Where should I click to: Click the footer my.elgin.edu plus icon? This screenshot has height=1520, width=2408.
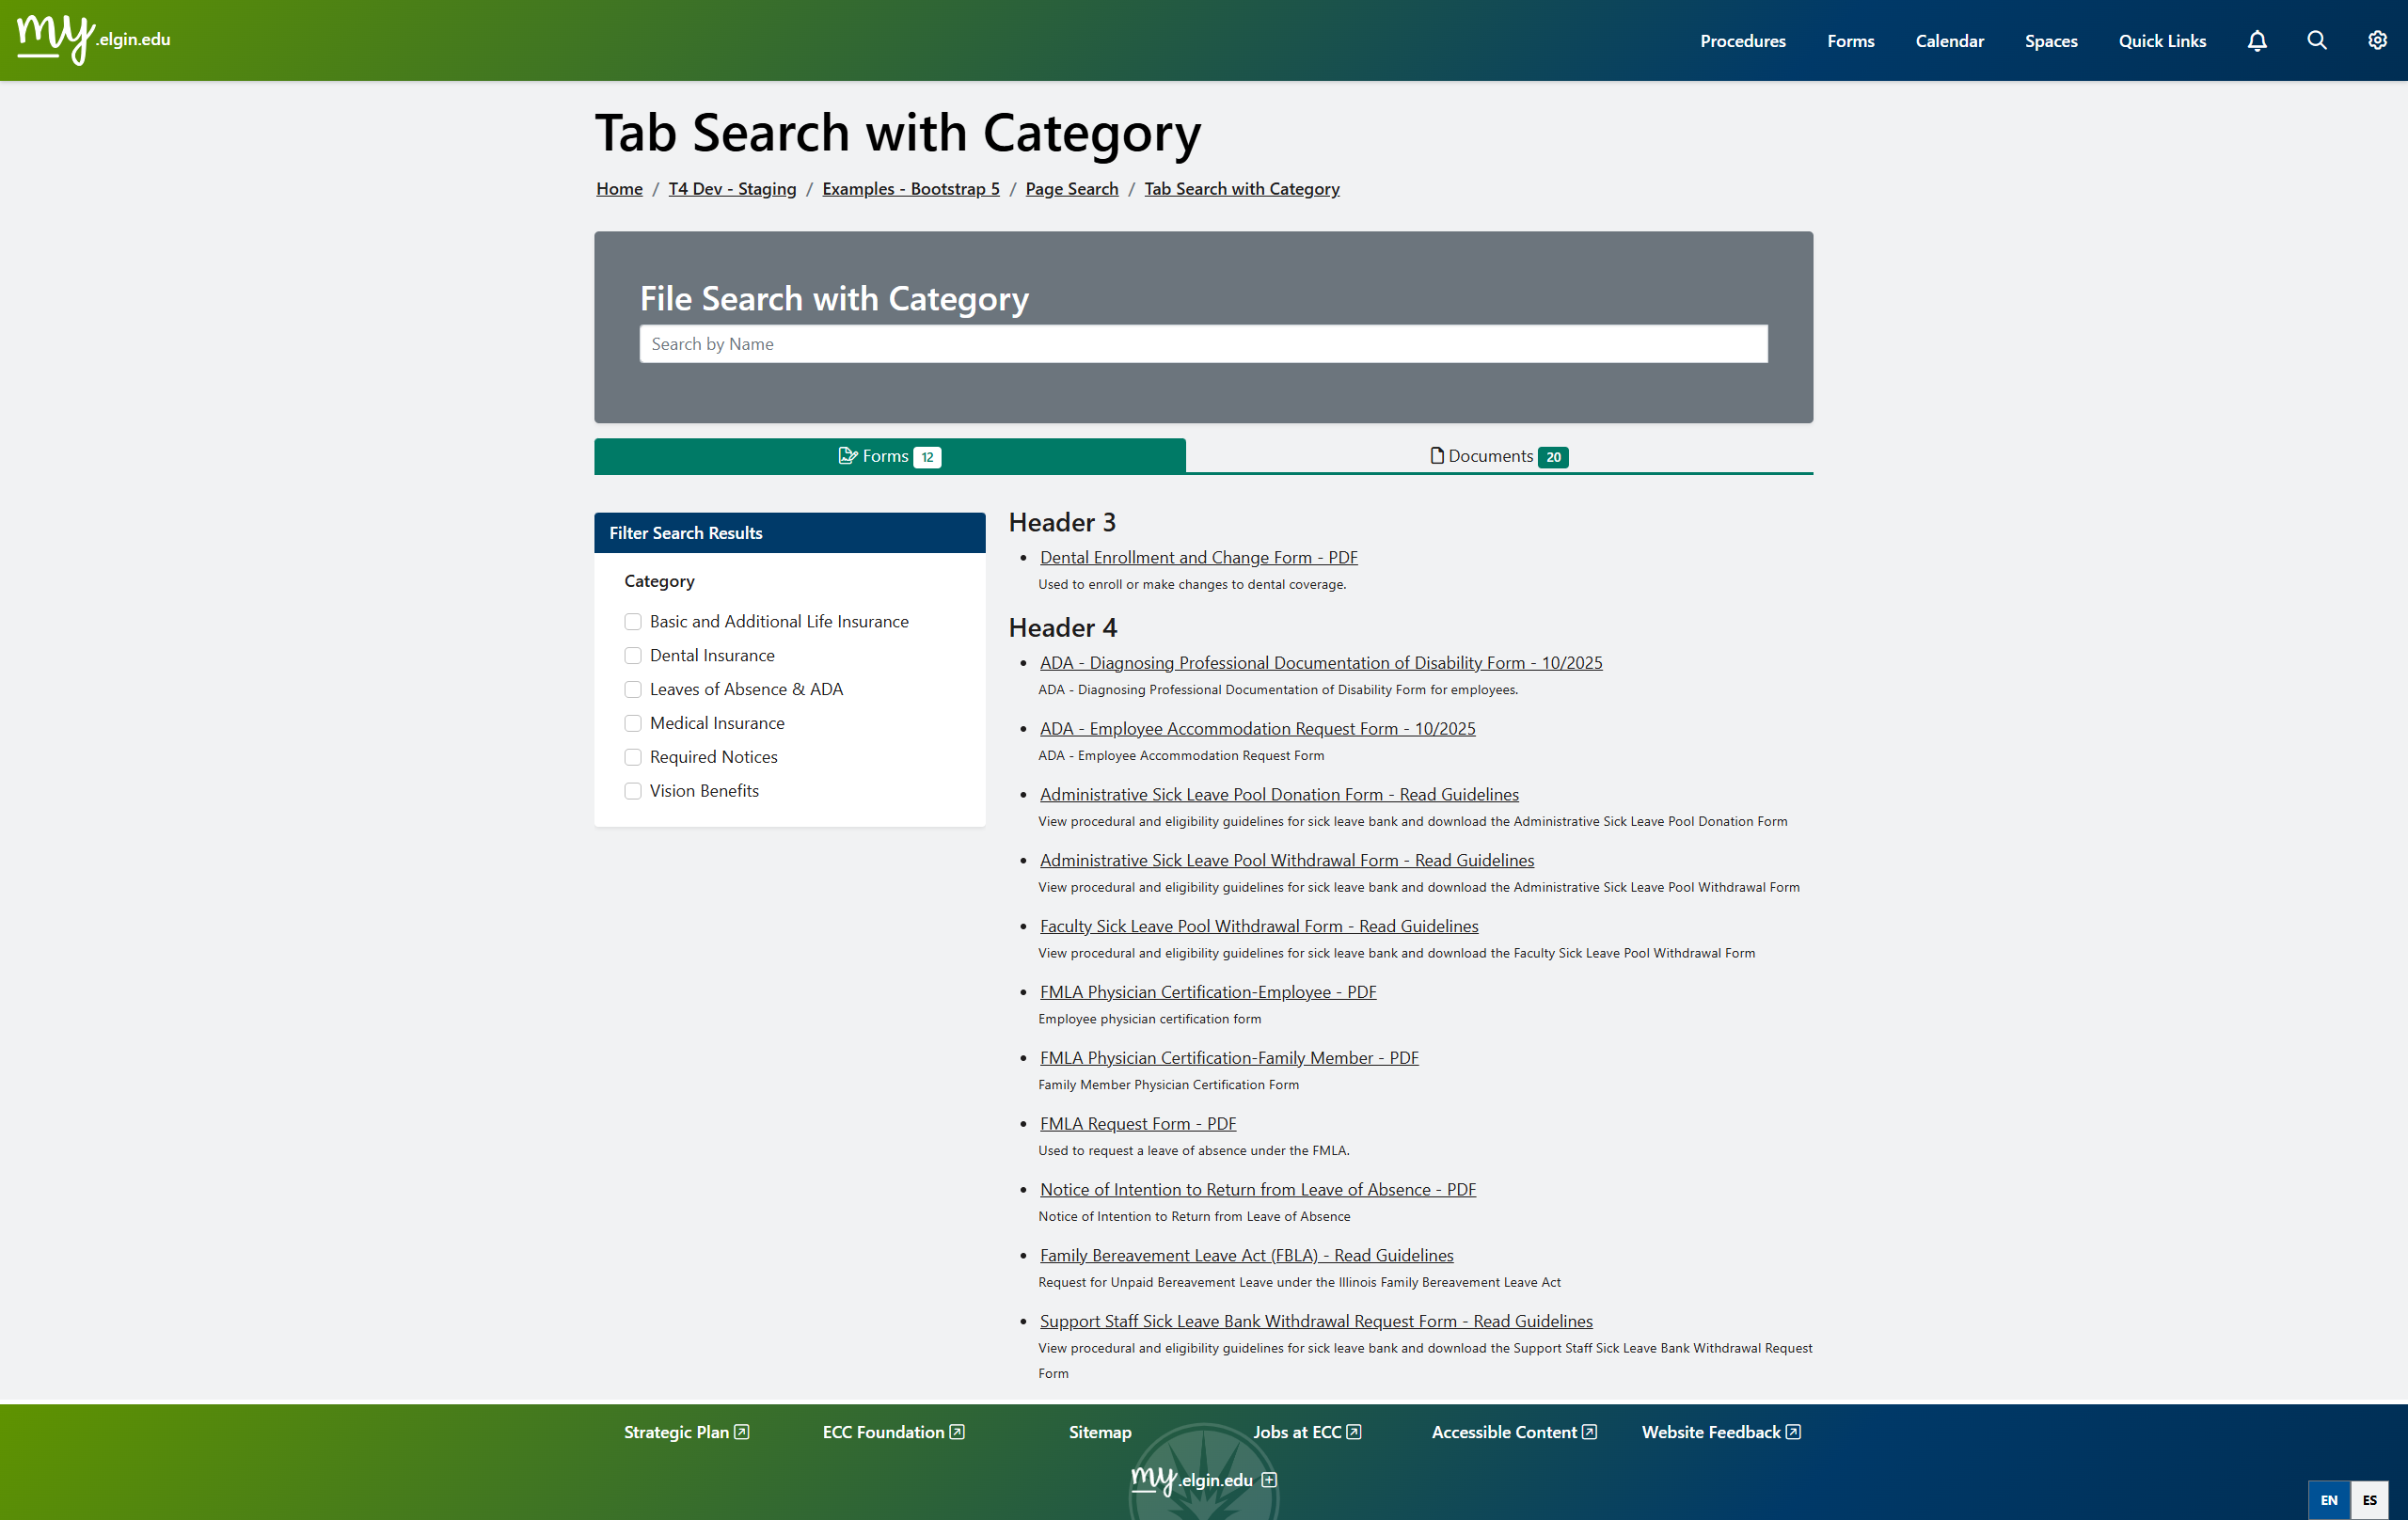click(1269, 1480)
